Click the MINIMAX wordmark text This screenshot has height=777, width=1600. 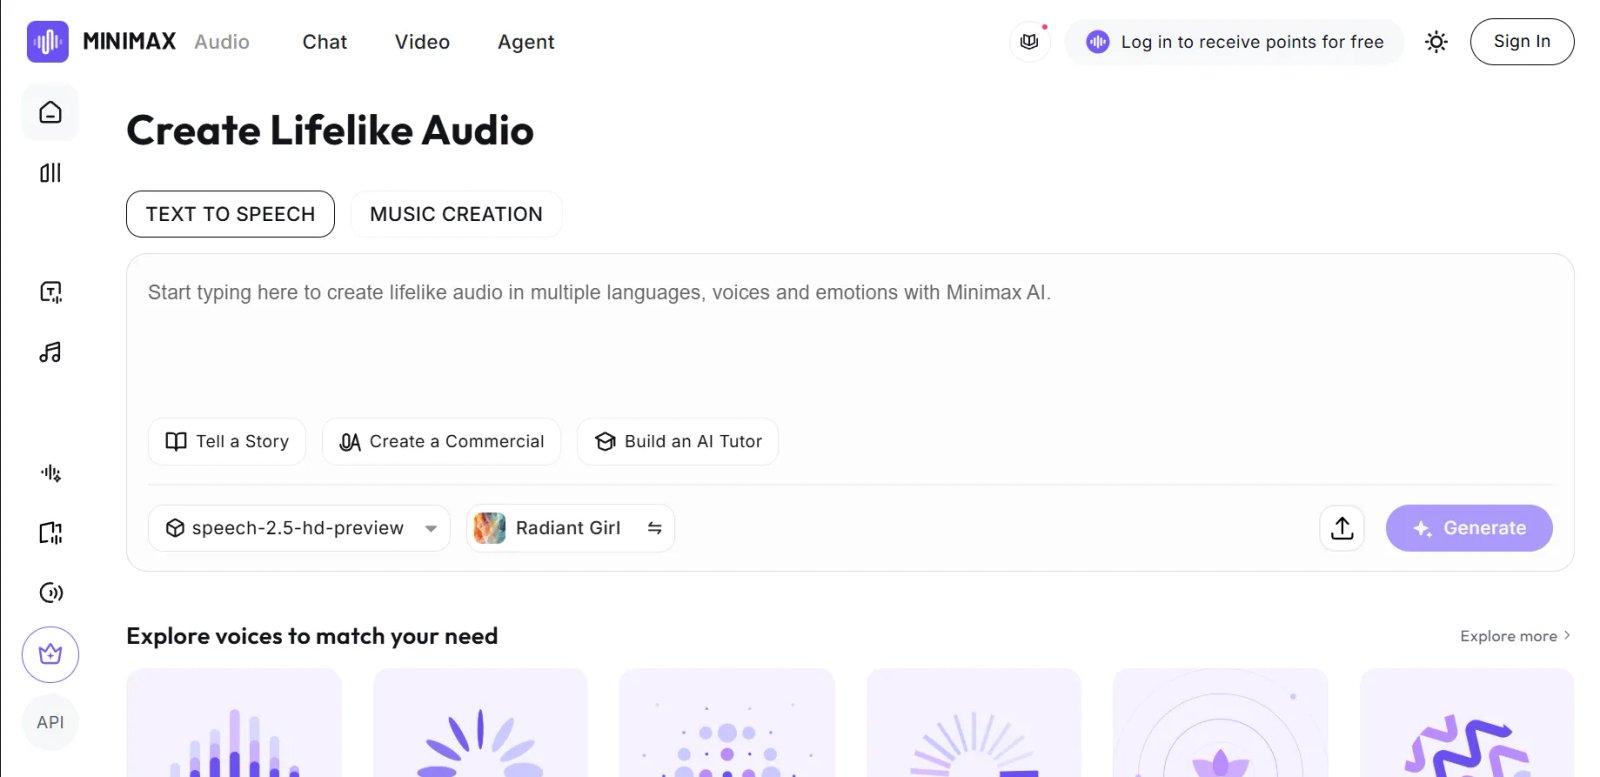[x=129, y=42]
